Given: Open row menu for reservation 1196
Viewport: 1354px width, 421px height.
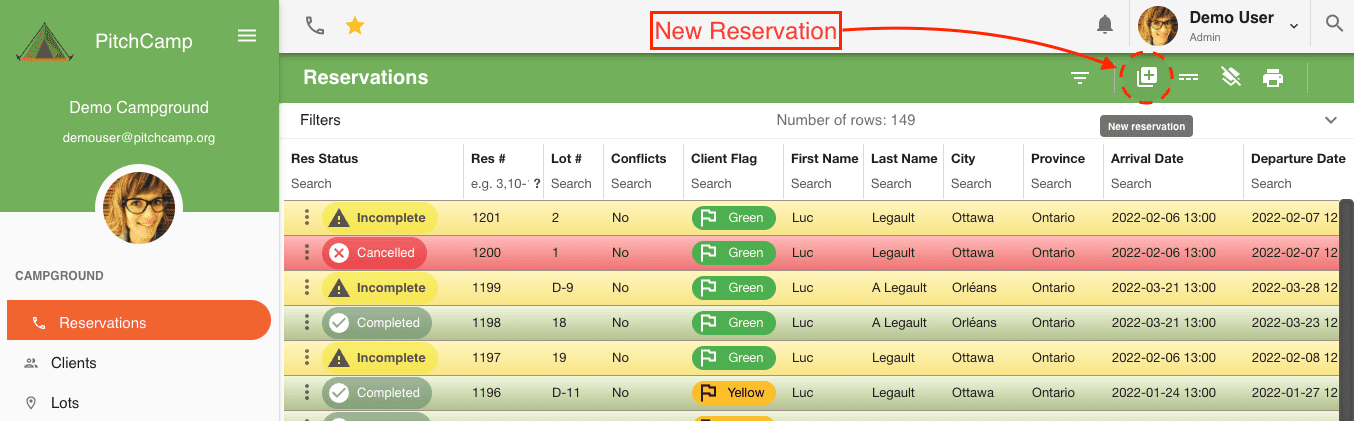Looking at the screenshot, I should tap(307, 393).
